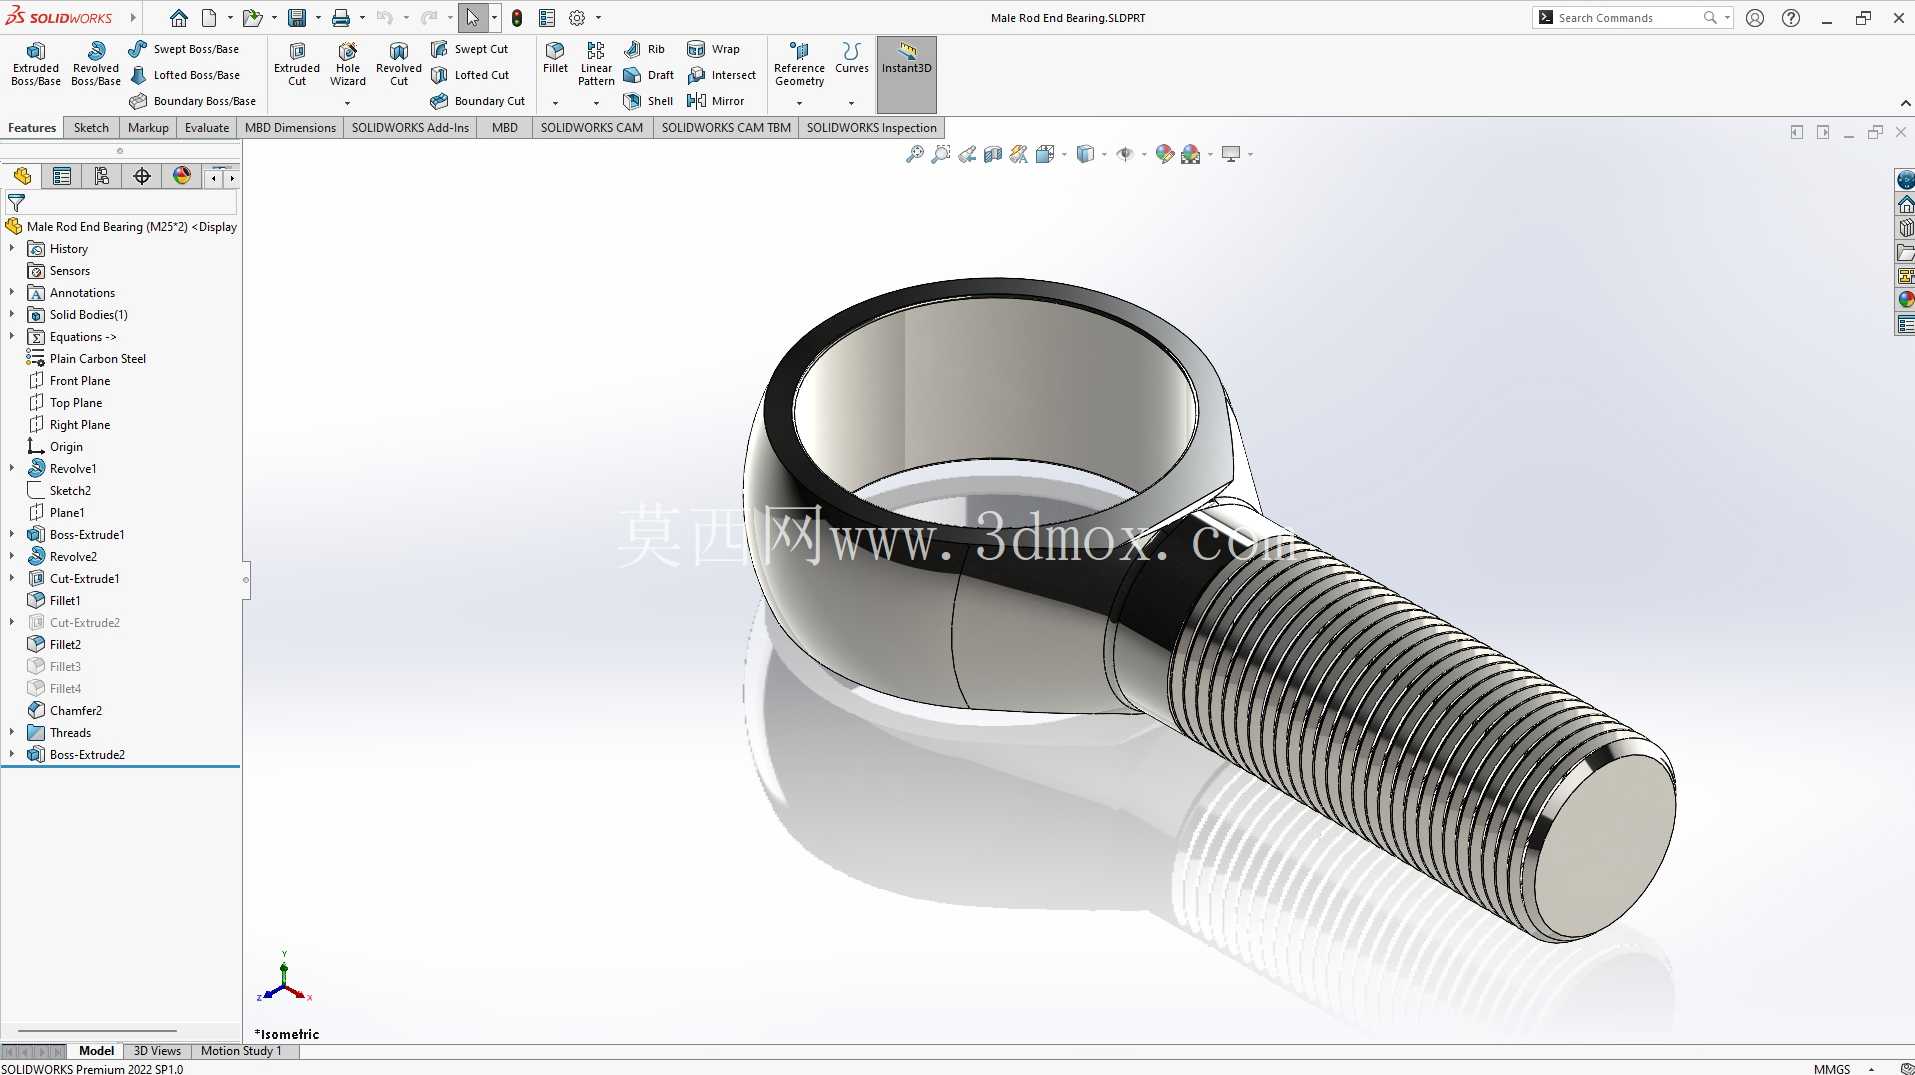Start a Revolved Cut feature
1915x1075 pixels.
coord(399,64)
